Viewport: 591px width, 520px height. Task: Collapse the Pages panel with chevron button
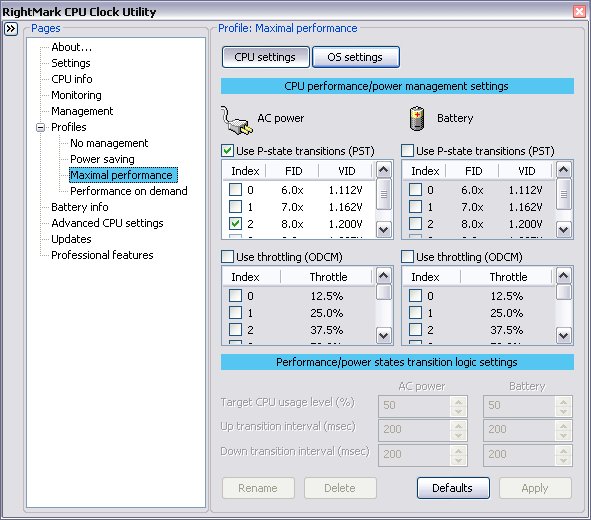click(11, 29)
